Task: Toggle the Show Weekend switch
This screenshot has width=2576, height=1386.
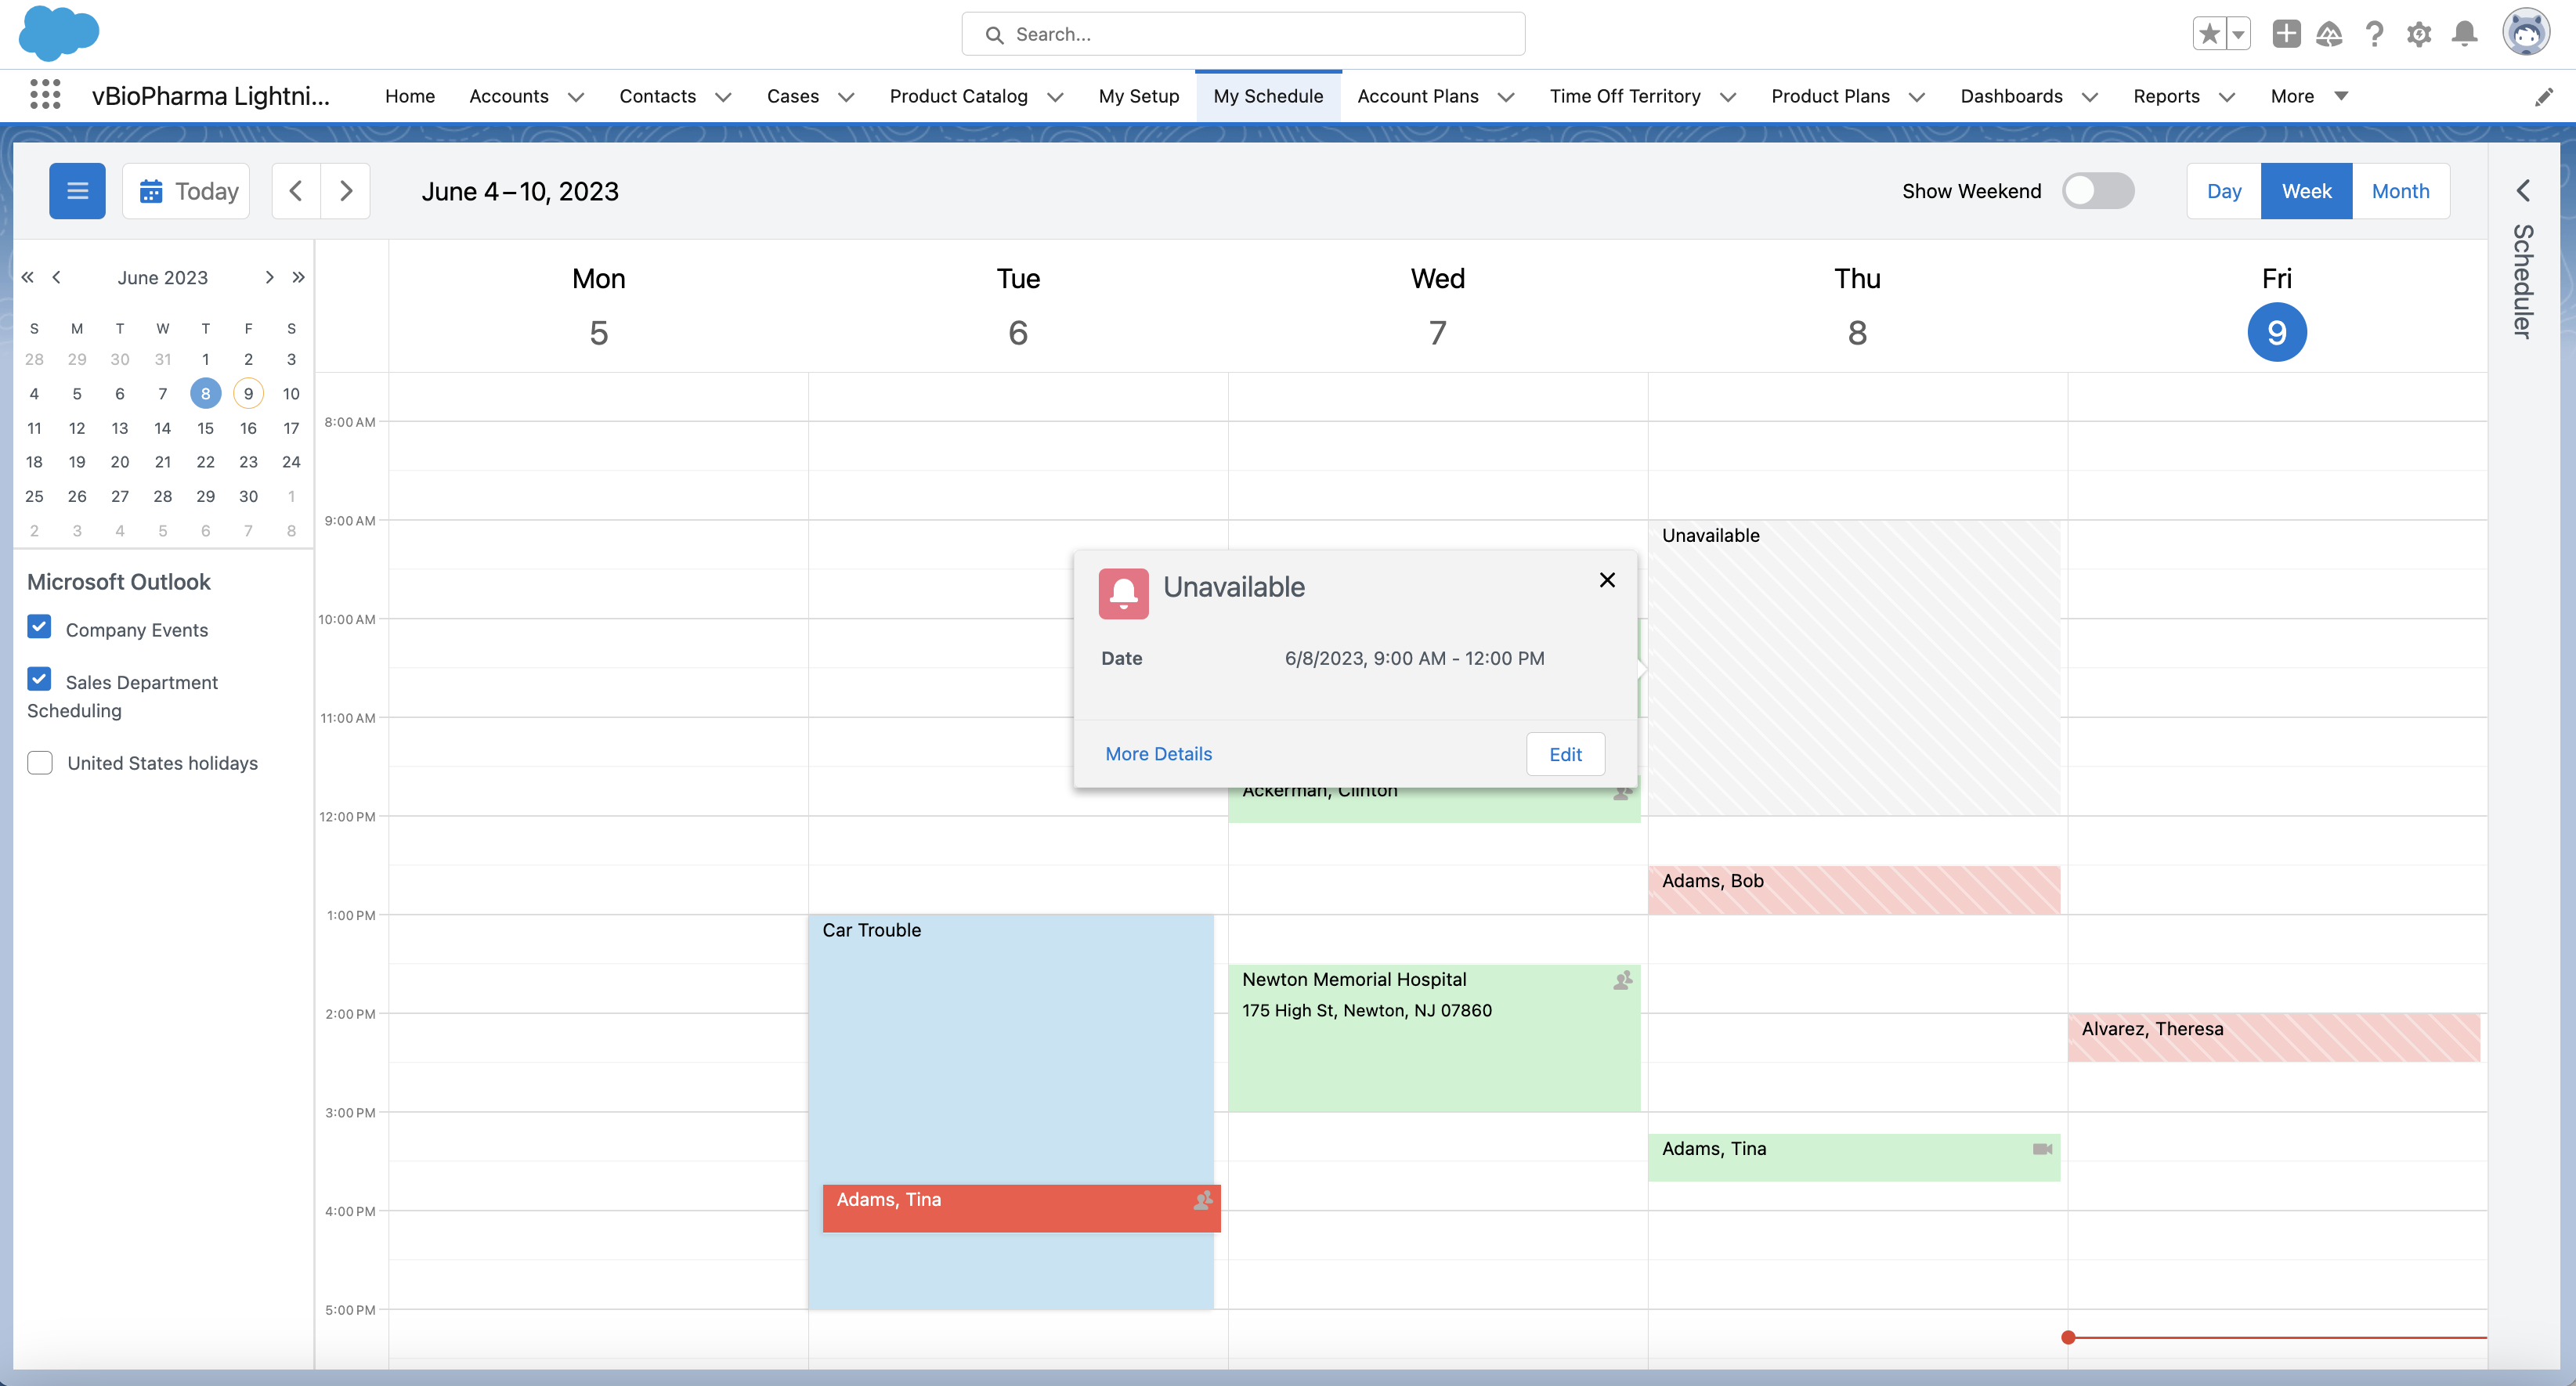Action: [x=2098, y=190]
